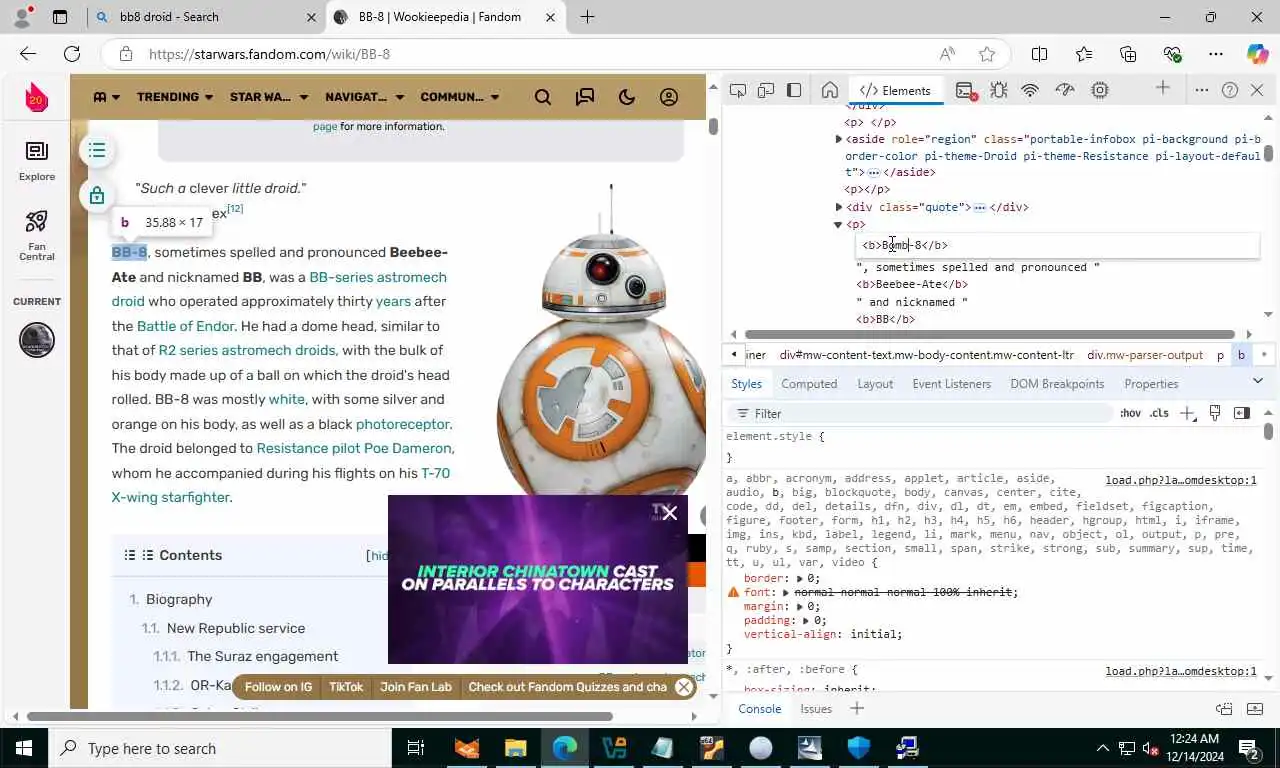
Task: Open the Issues drawer tab
Action: tap(816, 709)
